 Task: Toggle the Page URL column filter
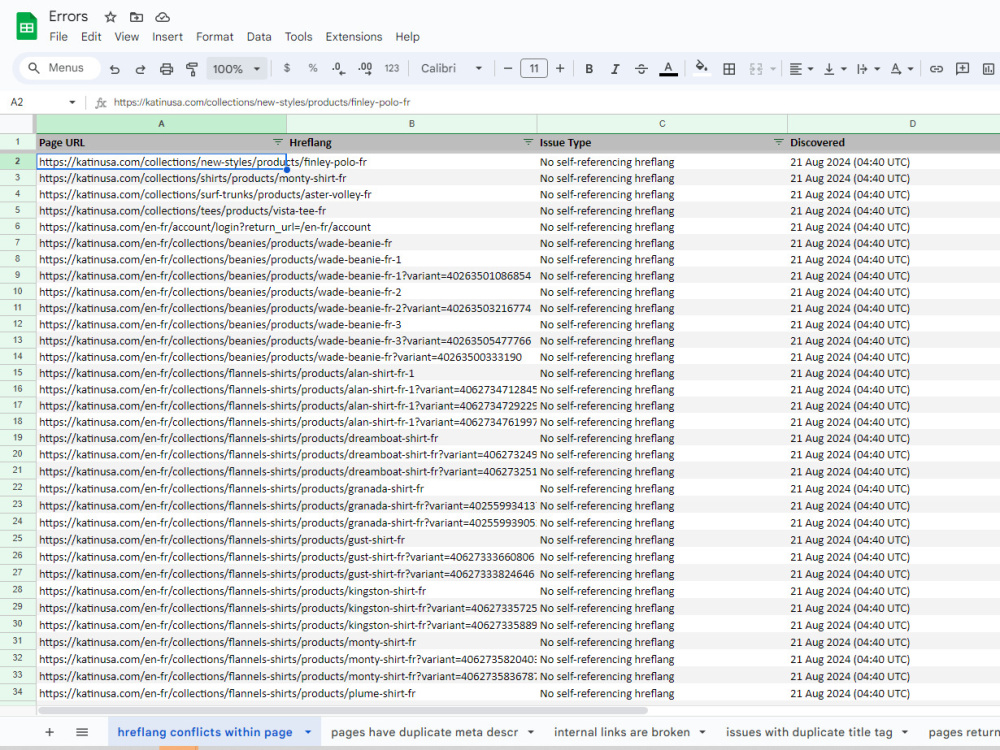coord(277,142)
